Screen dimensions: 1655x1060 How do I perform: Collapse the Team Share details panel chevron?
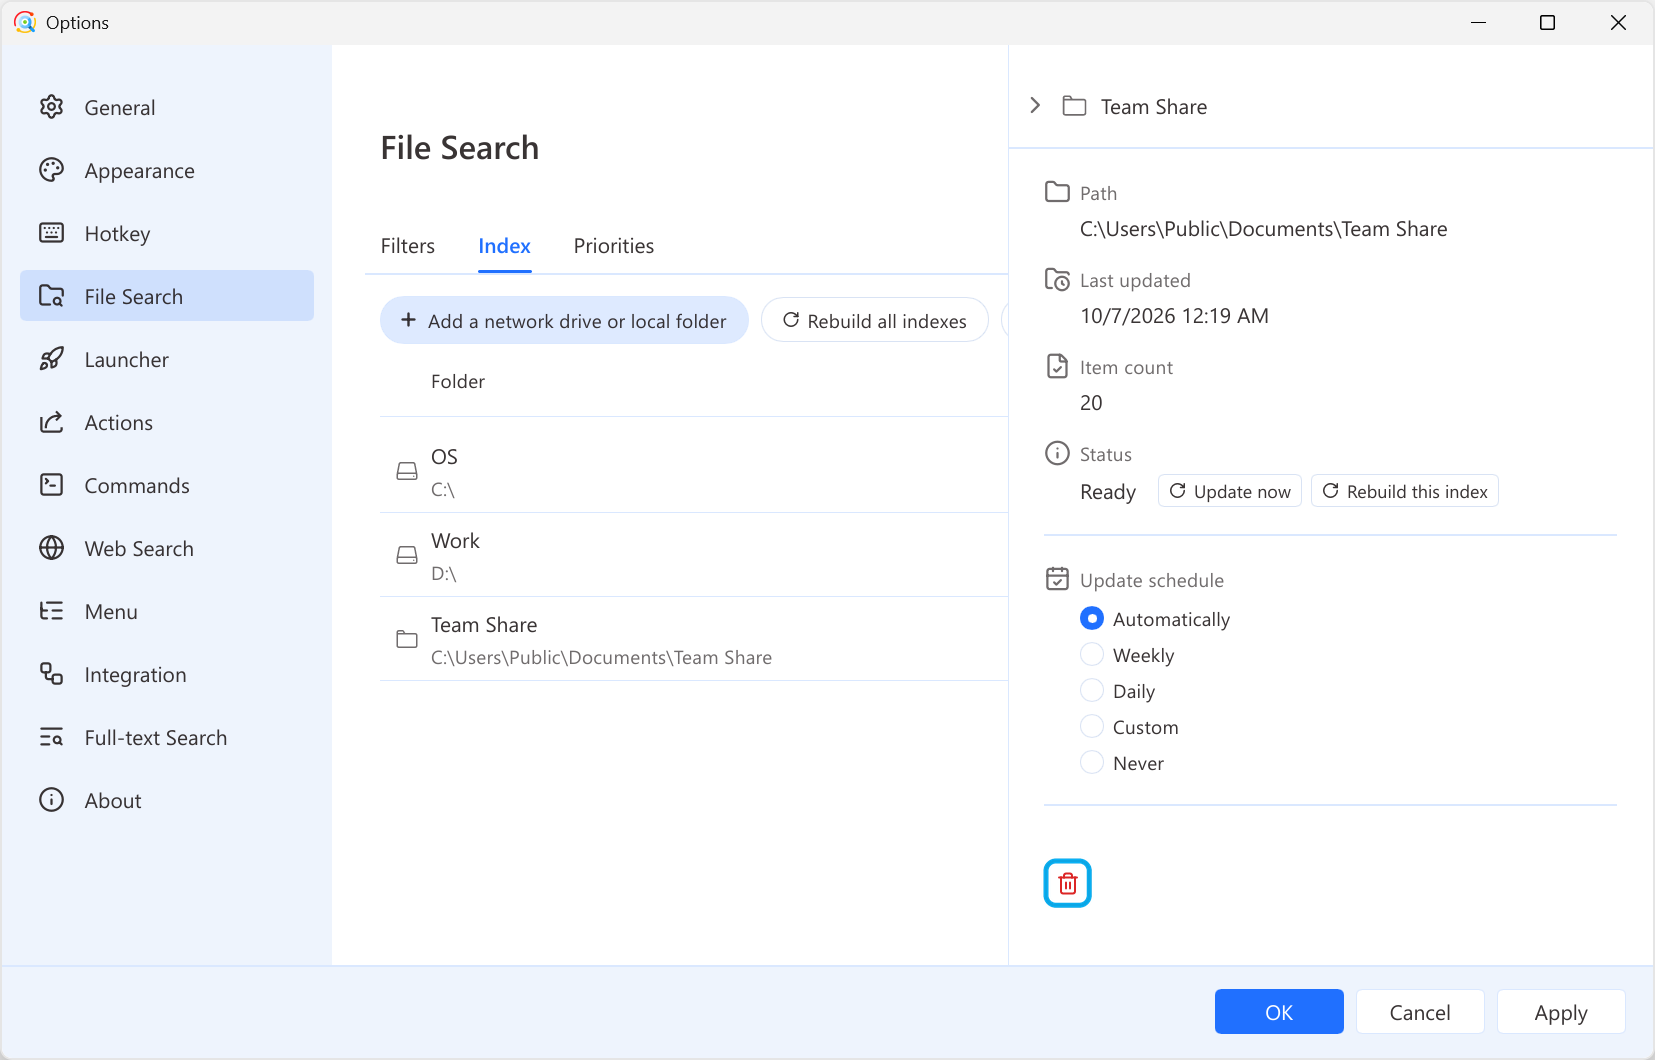1035,105
